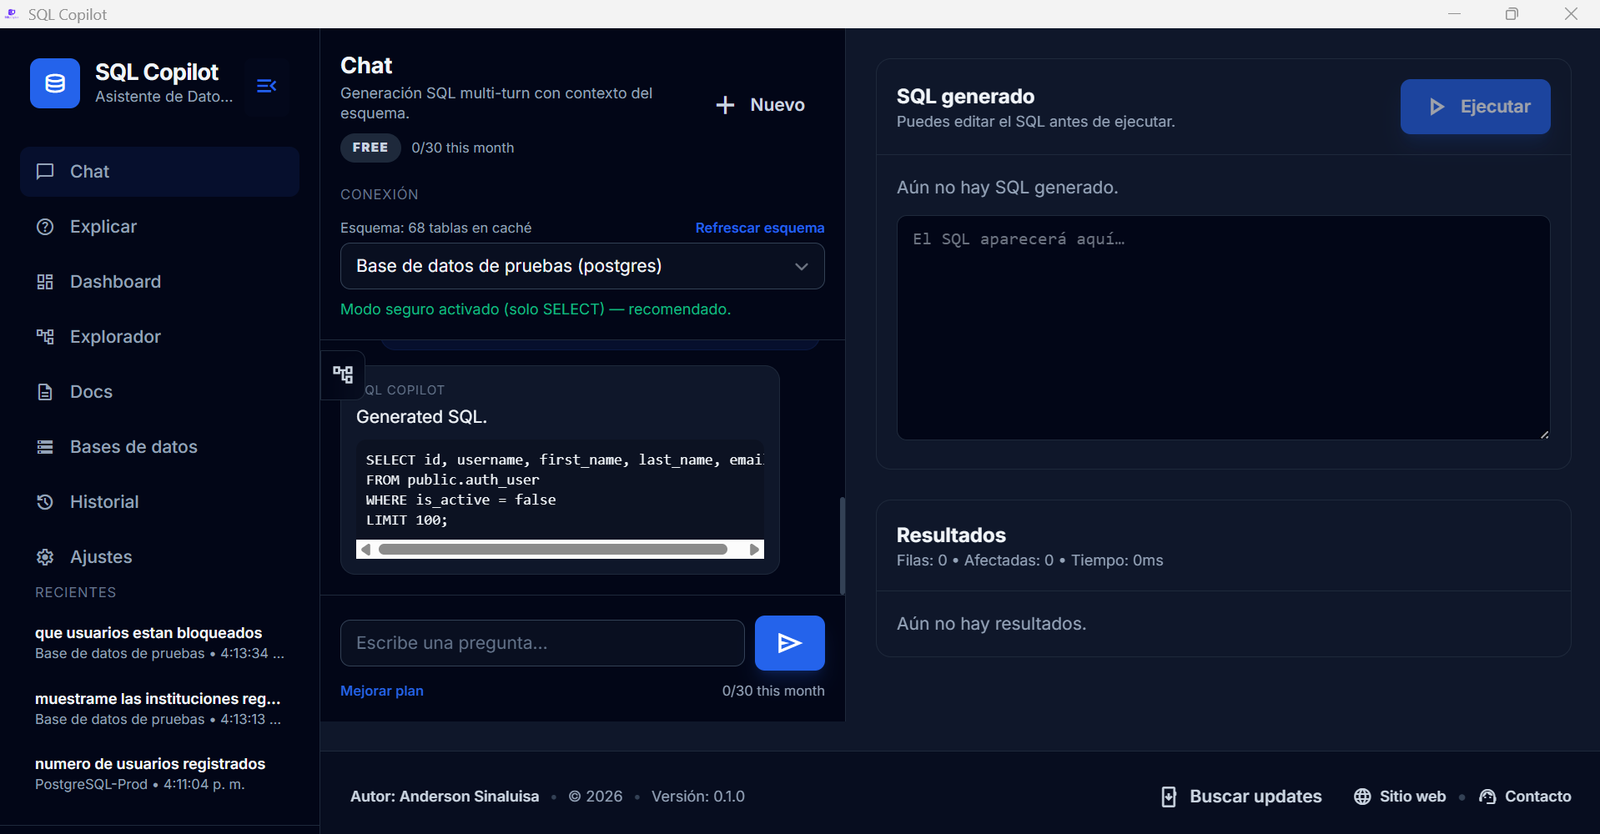Click the FREE plan badge
The height and width of the screenshot is (834, 1600).
click(x=370, y=148)
